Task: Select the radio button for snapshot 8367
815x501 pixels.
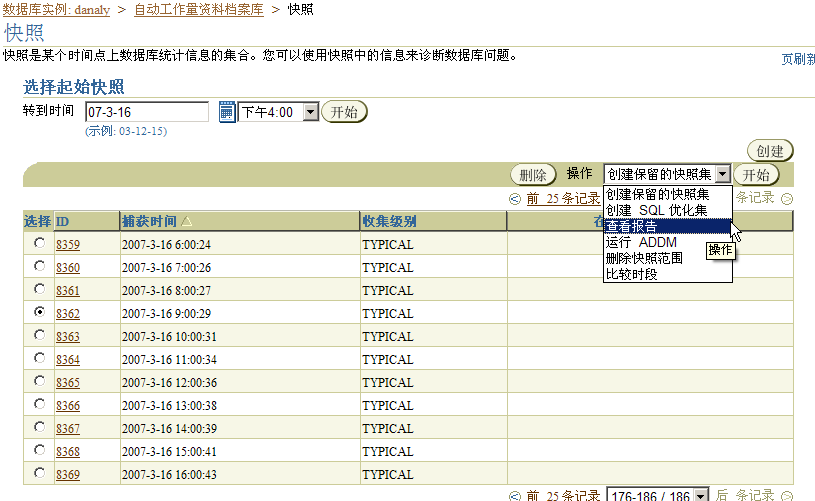Action: (x=39, y=427)
